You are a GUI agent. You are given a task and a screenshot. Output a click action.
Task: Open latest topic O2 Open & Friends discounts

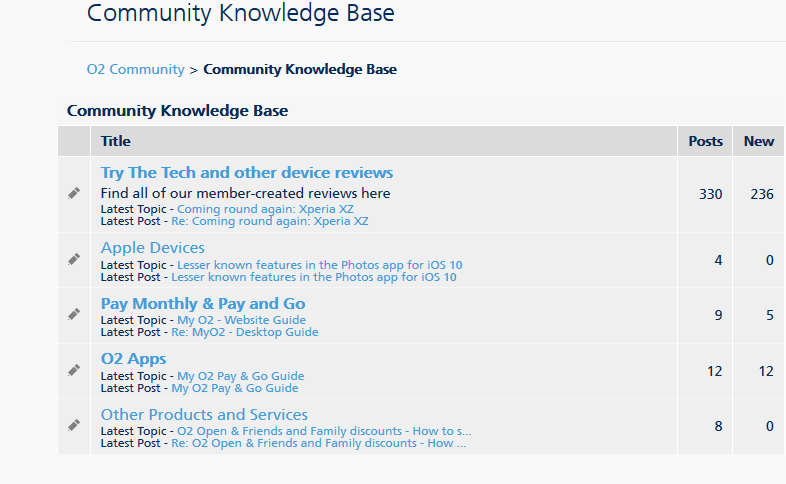[324, 431]
